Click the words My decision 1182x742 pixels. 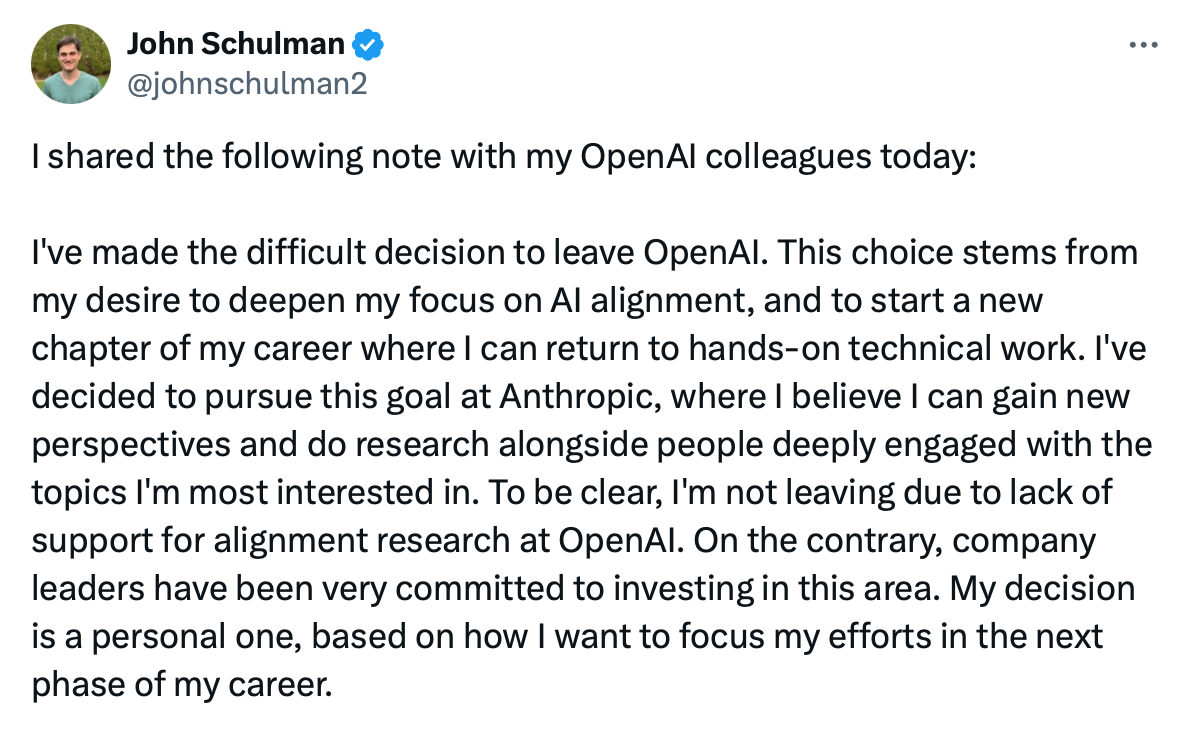(1042, 589)
